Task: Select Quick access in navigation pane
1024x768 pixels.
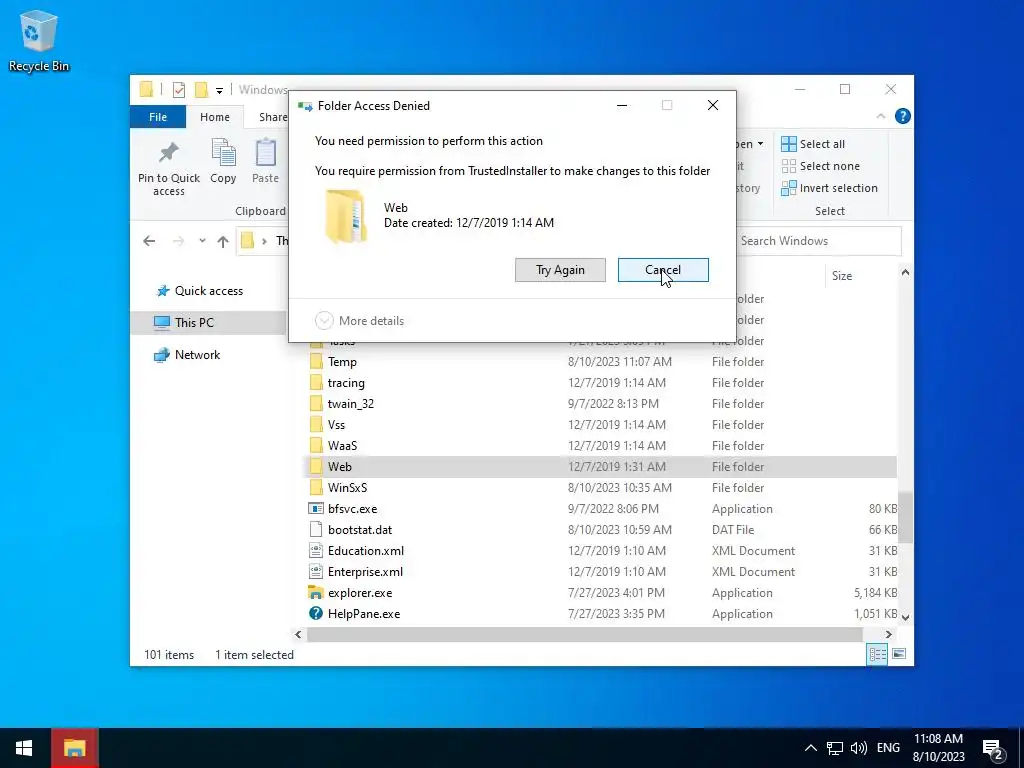Action: coord(208,291)
